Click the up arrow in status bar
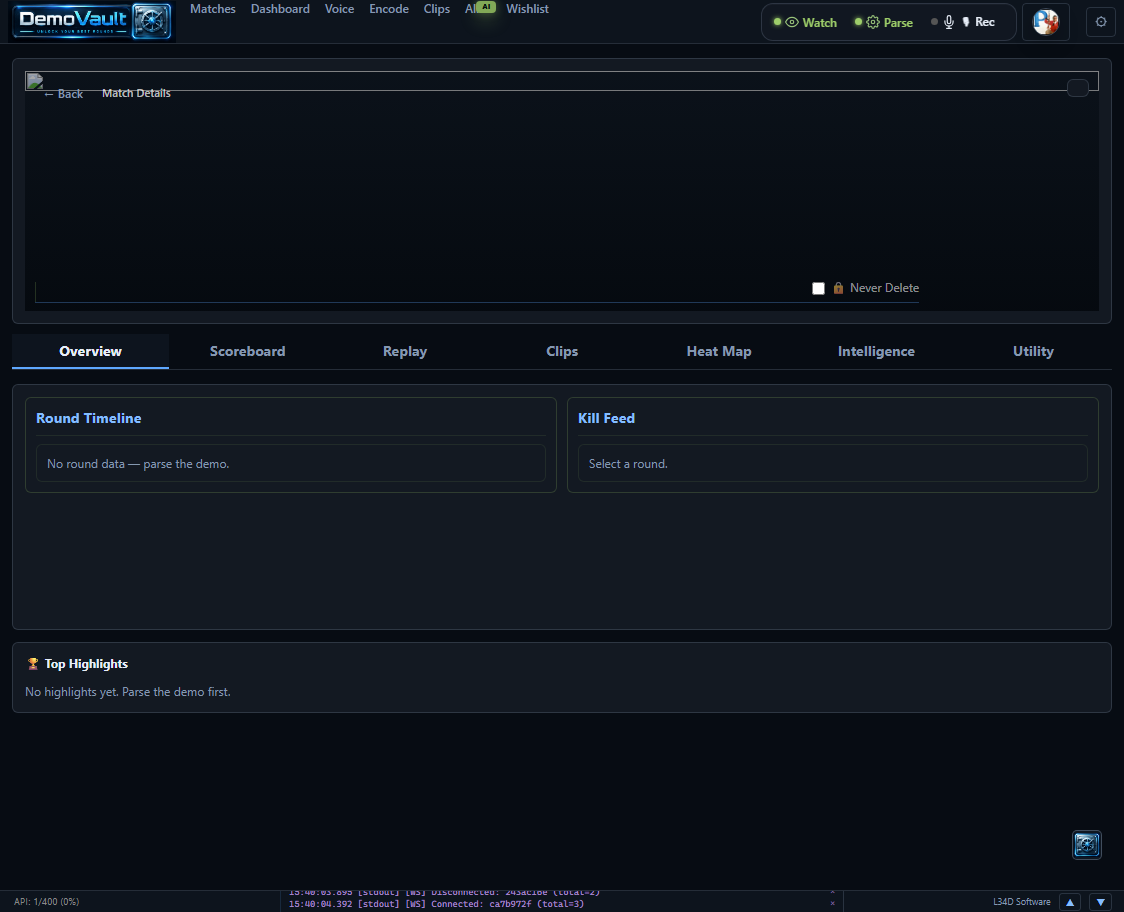 (1070, 902)
